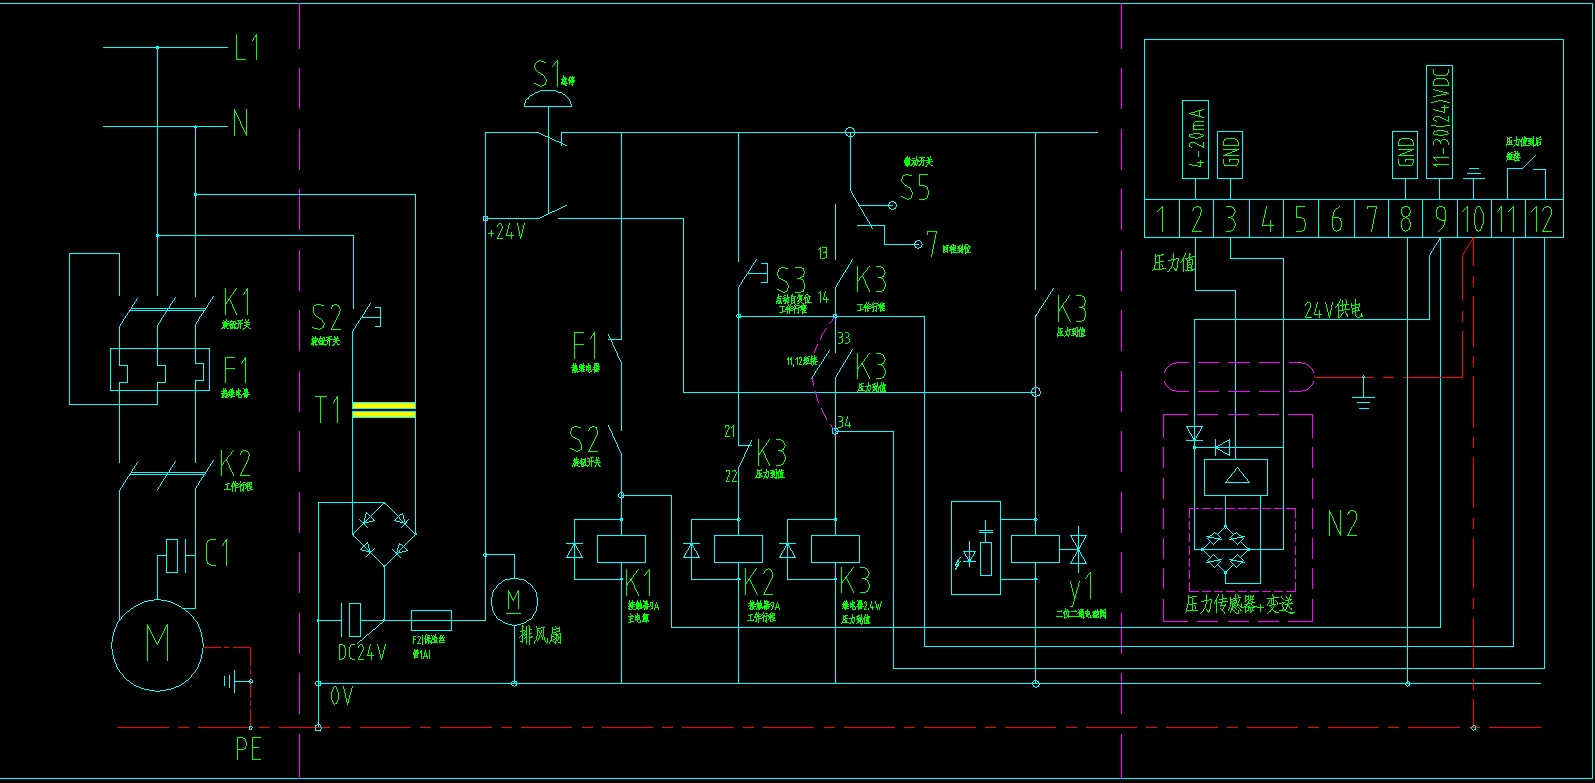This screenshot has width=1595, height=783.
Task: Click the S1 emergency stop mushroom symbol
Action: tap(549, 100)
